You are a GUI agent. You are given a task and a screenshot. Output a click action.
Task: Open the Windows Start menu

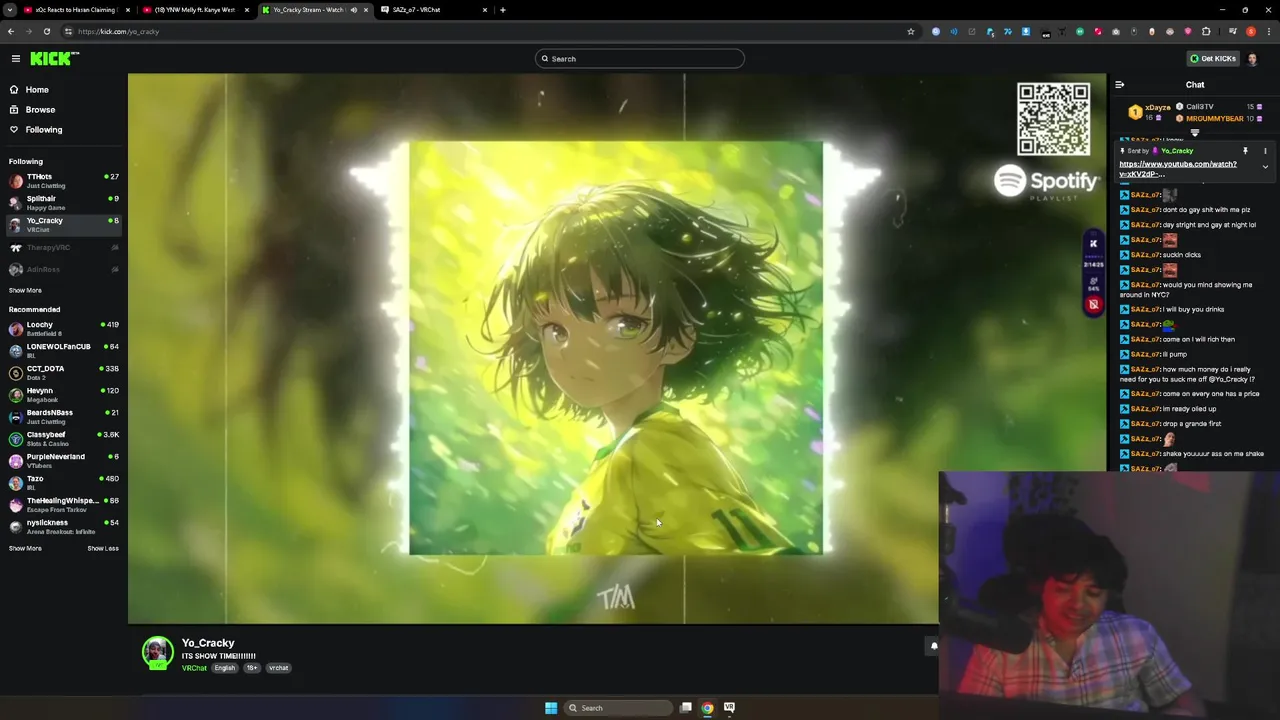point(551,708)
